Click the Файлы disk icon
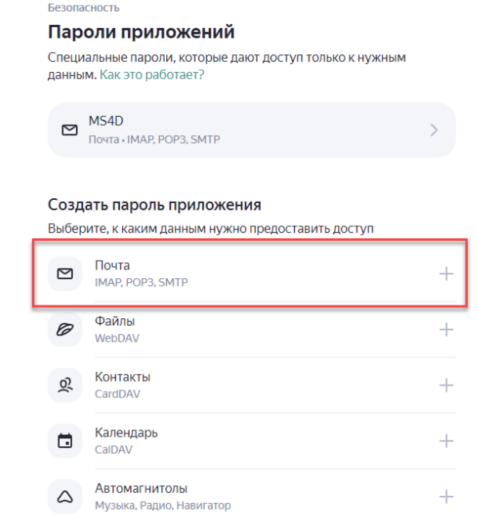Screen dimensions: 478x525 click(x=65, y=329)
